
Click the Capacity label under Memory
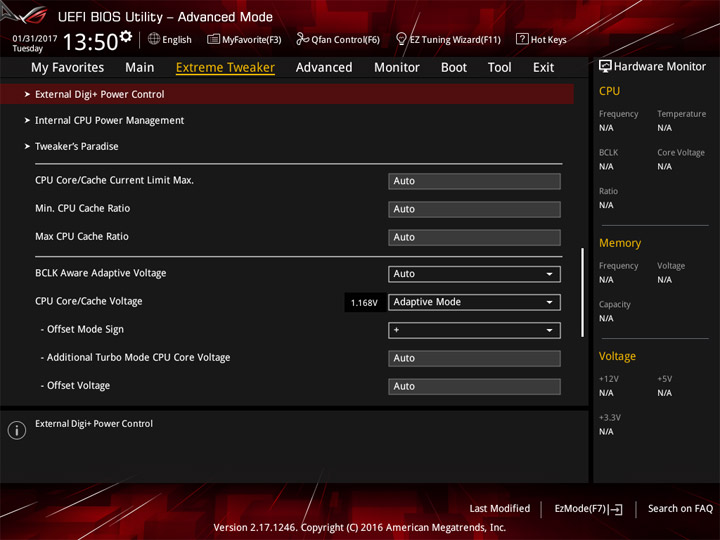point(615,304)
